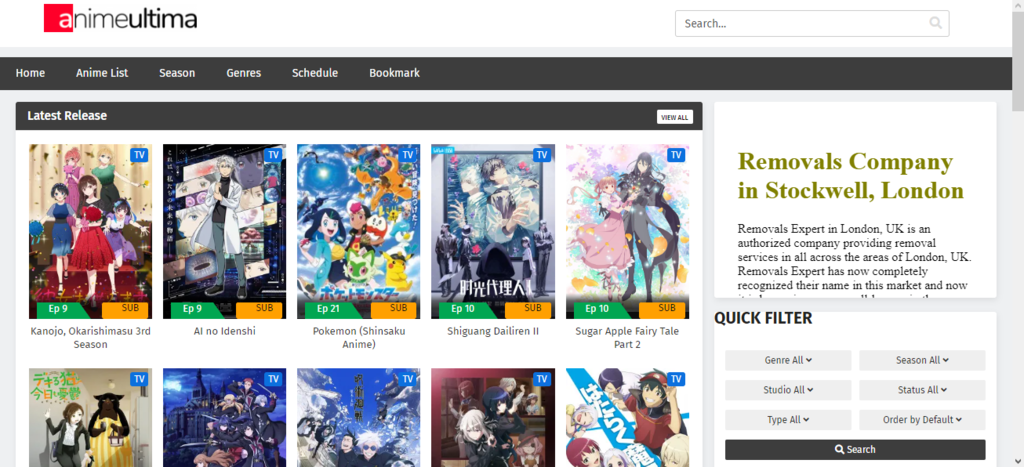Click TV badge on Kanojo, Okarishimasu poster
The height and width of the screenshot is (467, 1024).
click(x=139, y=155)
